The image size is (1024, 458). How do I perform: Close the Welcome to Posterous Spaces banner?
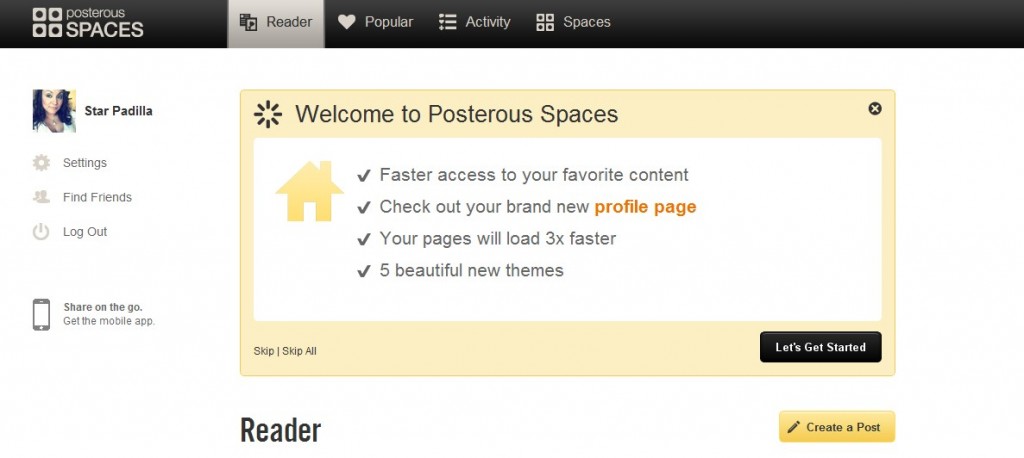point(874,108)
